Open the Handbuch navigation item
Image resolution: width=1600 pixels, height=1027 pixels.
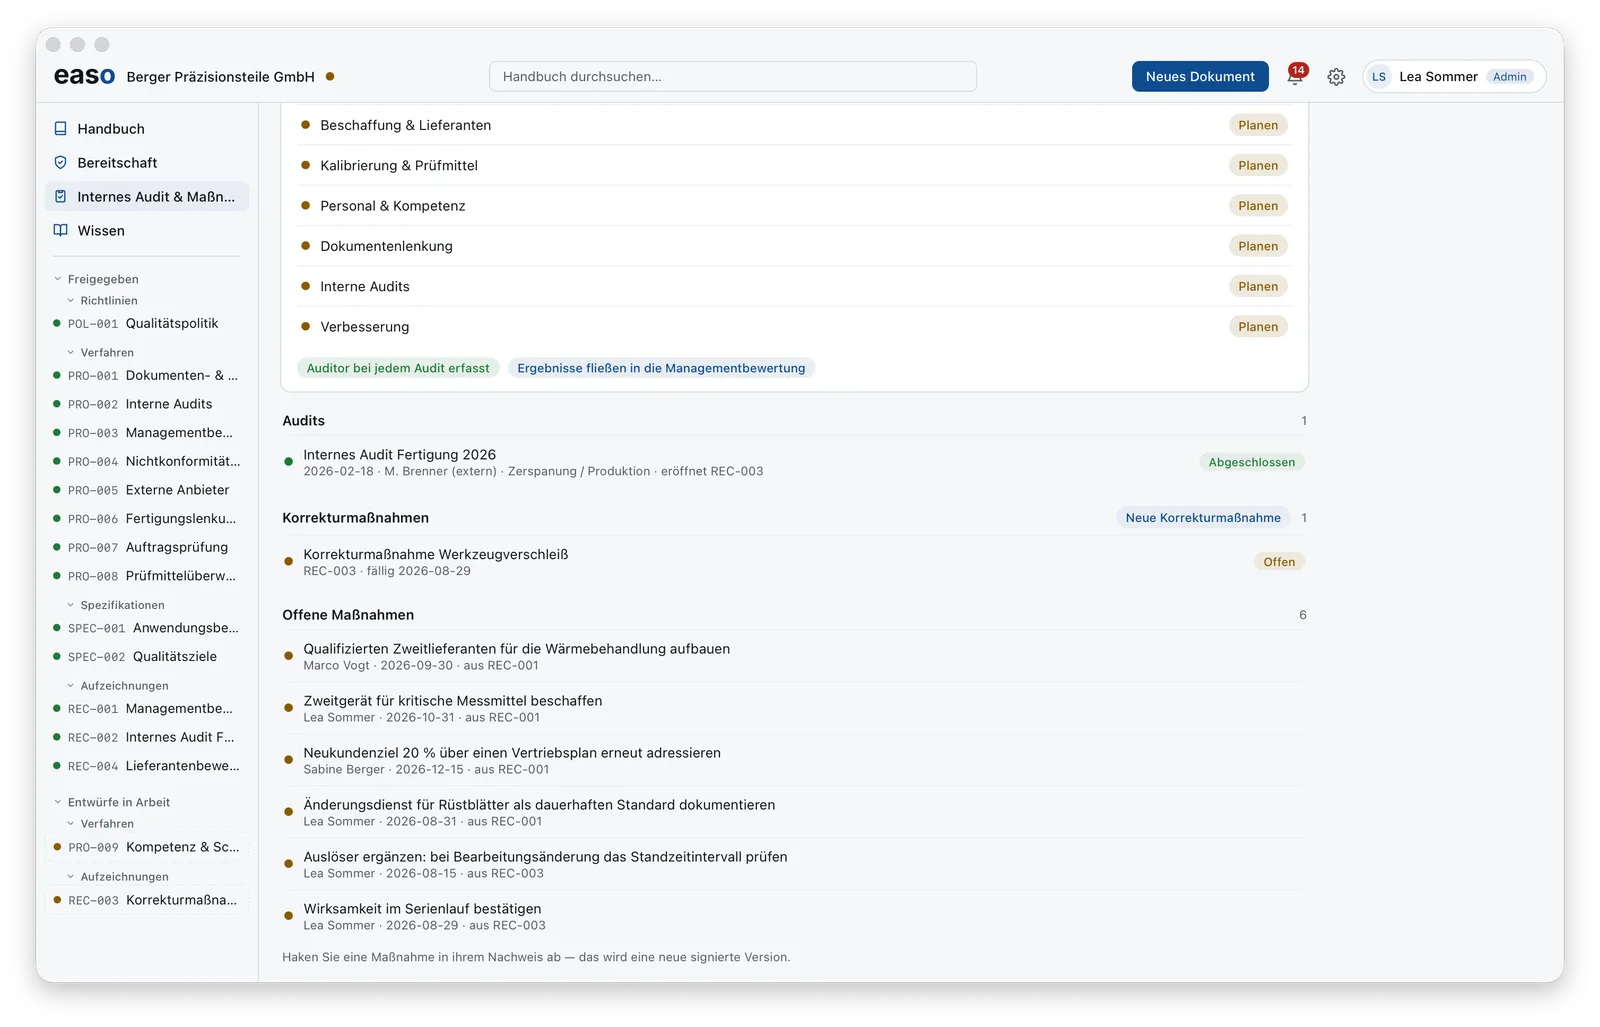[147, 129]
